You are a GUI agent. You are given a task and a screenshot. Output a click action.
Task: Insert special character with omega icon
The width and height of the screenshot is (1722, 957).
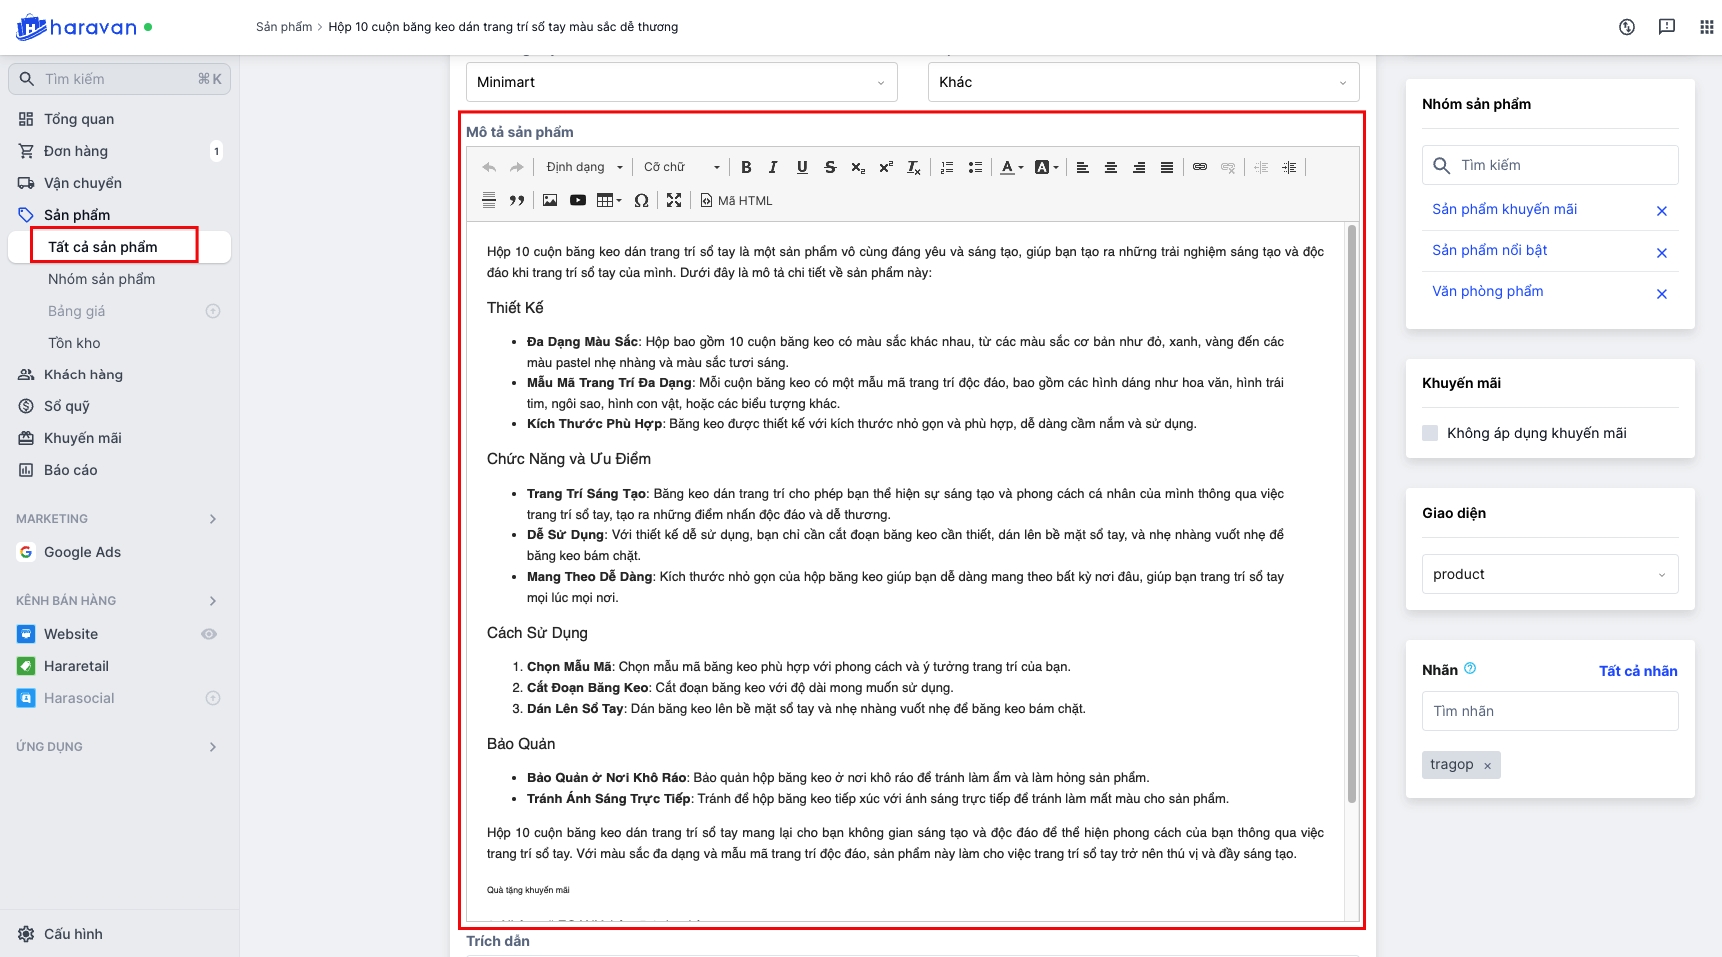tap(642, 201)
